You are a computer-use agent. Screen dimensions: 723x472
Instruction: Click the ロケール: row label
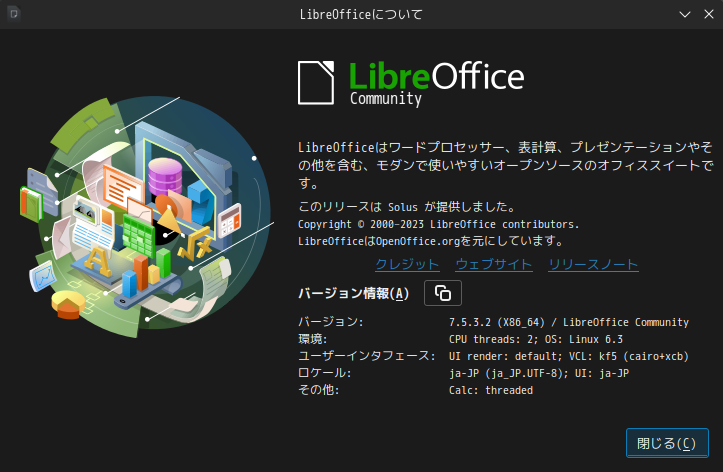[x=325, y=373]
